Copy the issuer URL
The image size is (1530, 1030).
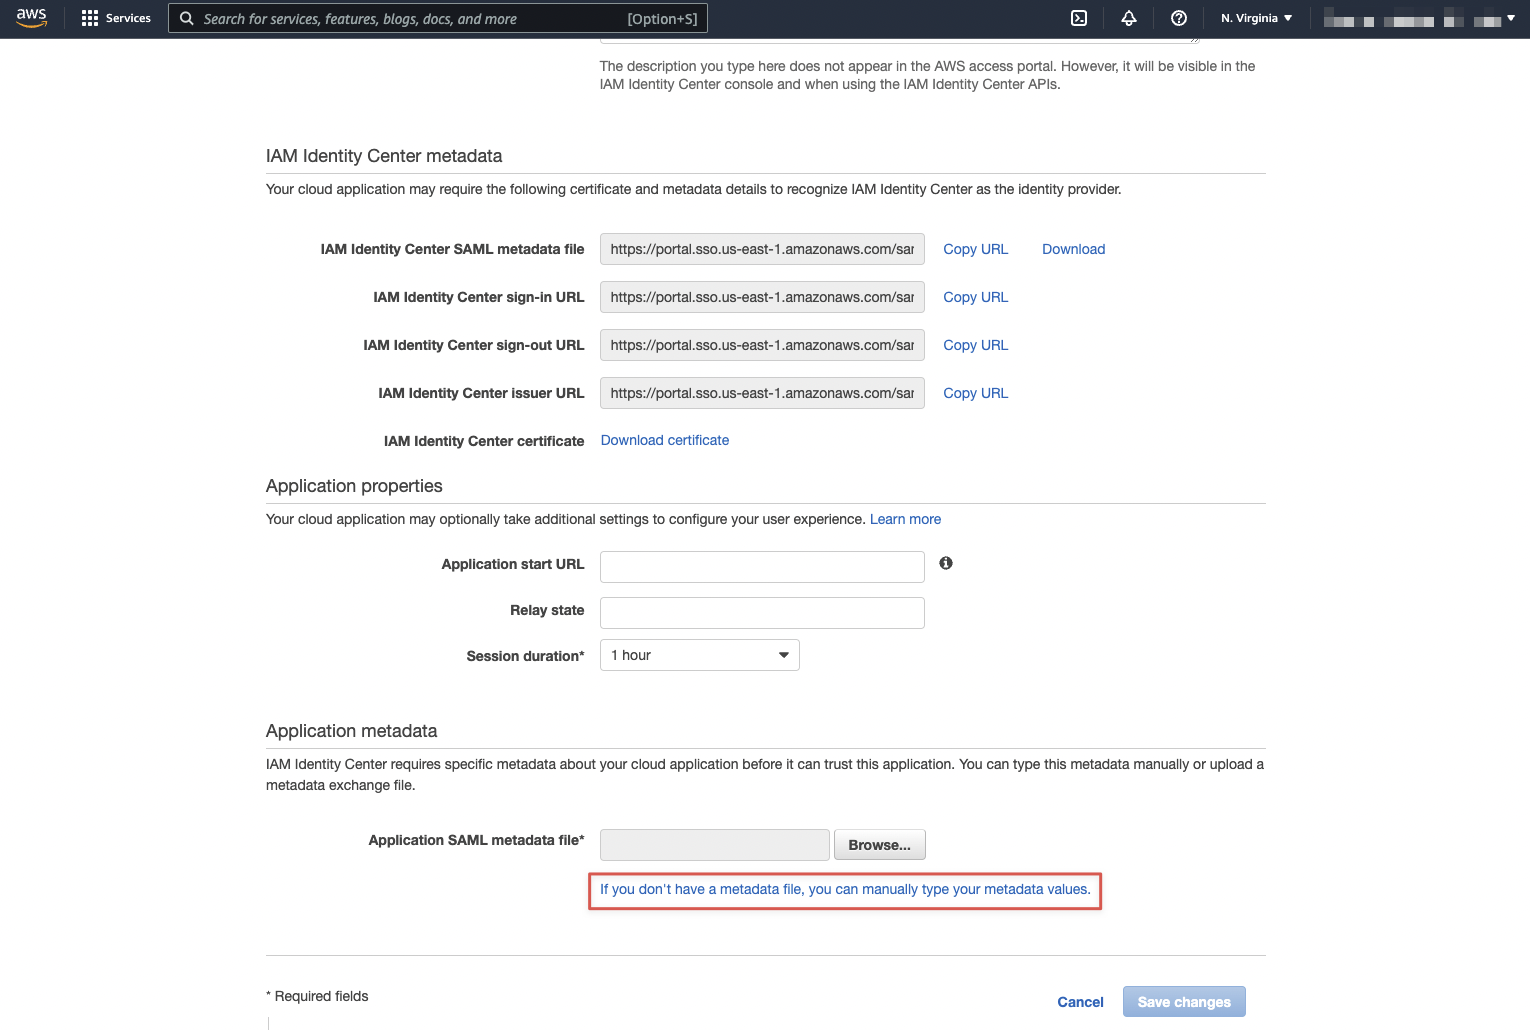[x=975, y=393]
